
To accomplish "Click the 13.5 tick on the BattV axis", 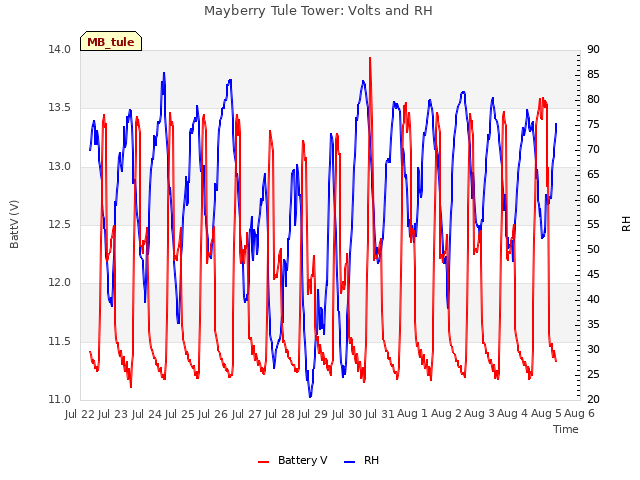I will [x=59, y=108].
